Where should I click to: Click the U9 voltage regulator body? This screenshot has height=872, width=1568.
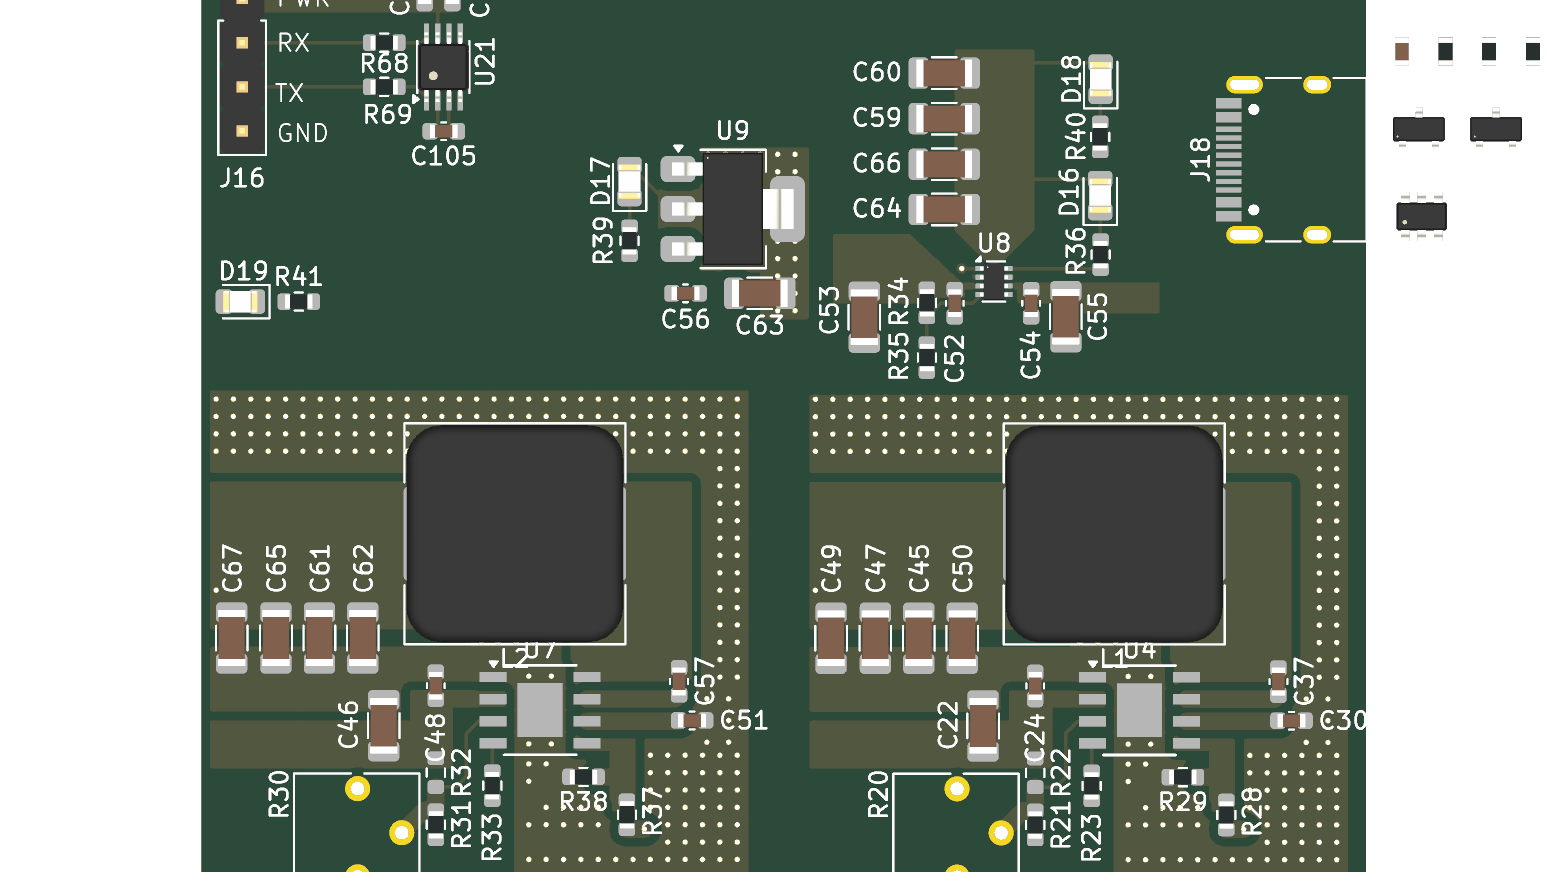[733, 209]
